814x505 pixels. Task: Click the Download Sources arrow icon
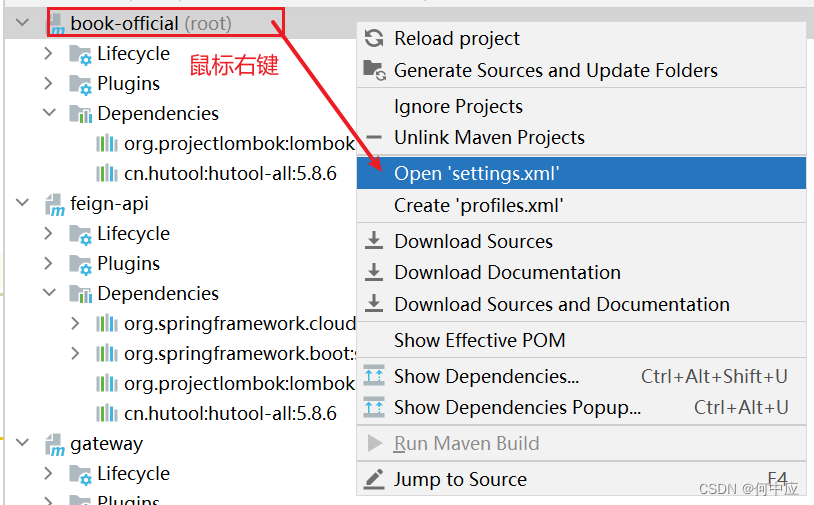click(x=374, y=241)
